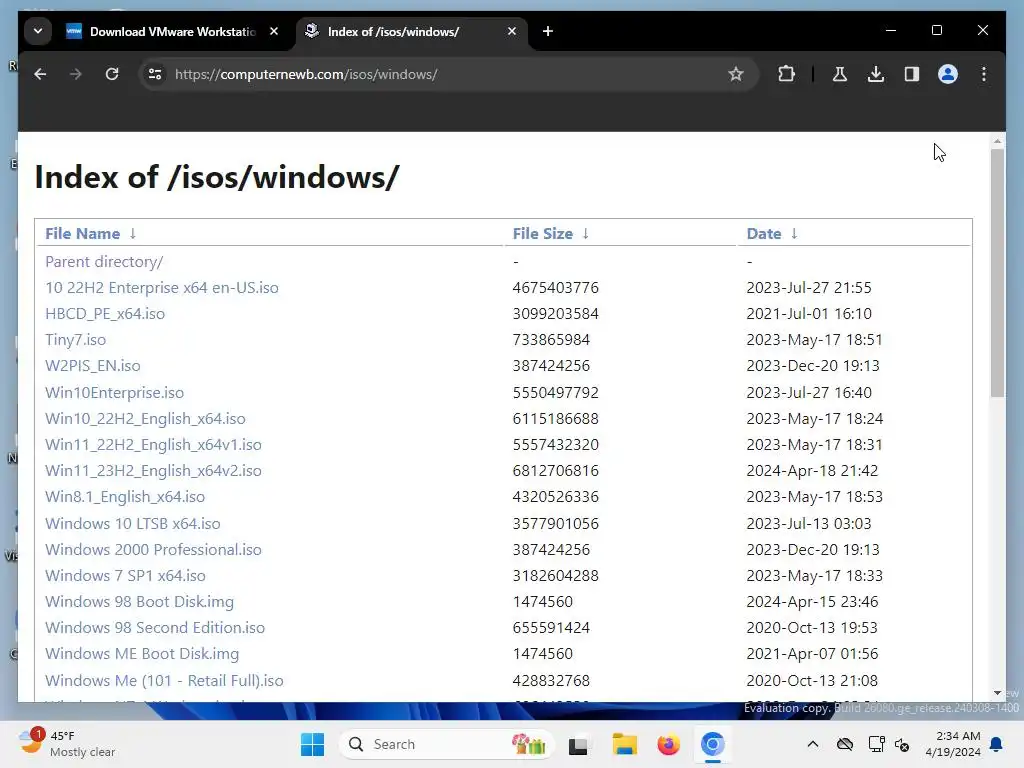This screenshot has width=1024, height=768.
Task: Download Windows 7 SP1 x64.iso
Action: pos(125,576)
